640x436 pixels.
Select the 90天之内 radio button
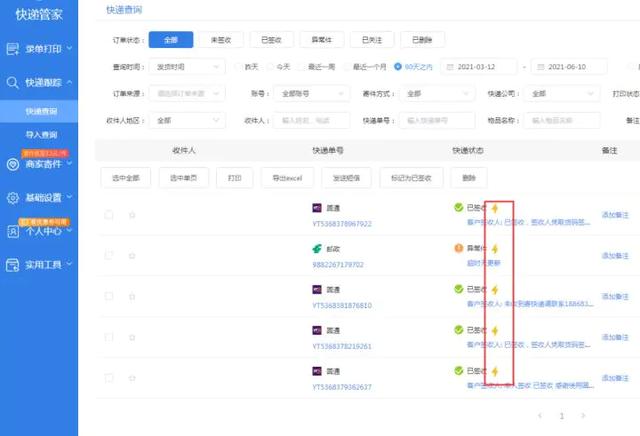coord(398,67)
